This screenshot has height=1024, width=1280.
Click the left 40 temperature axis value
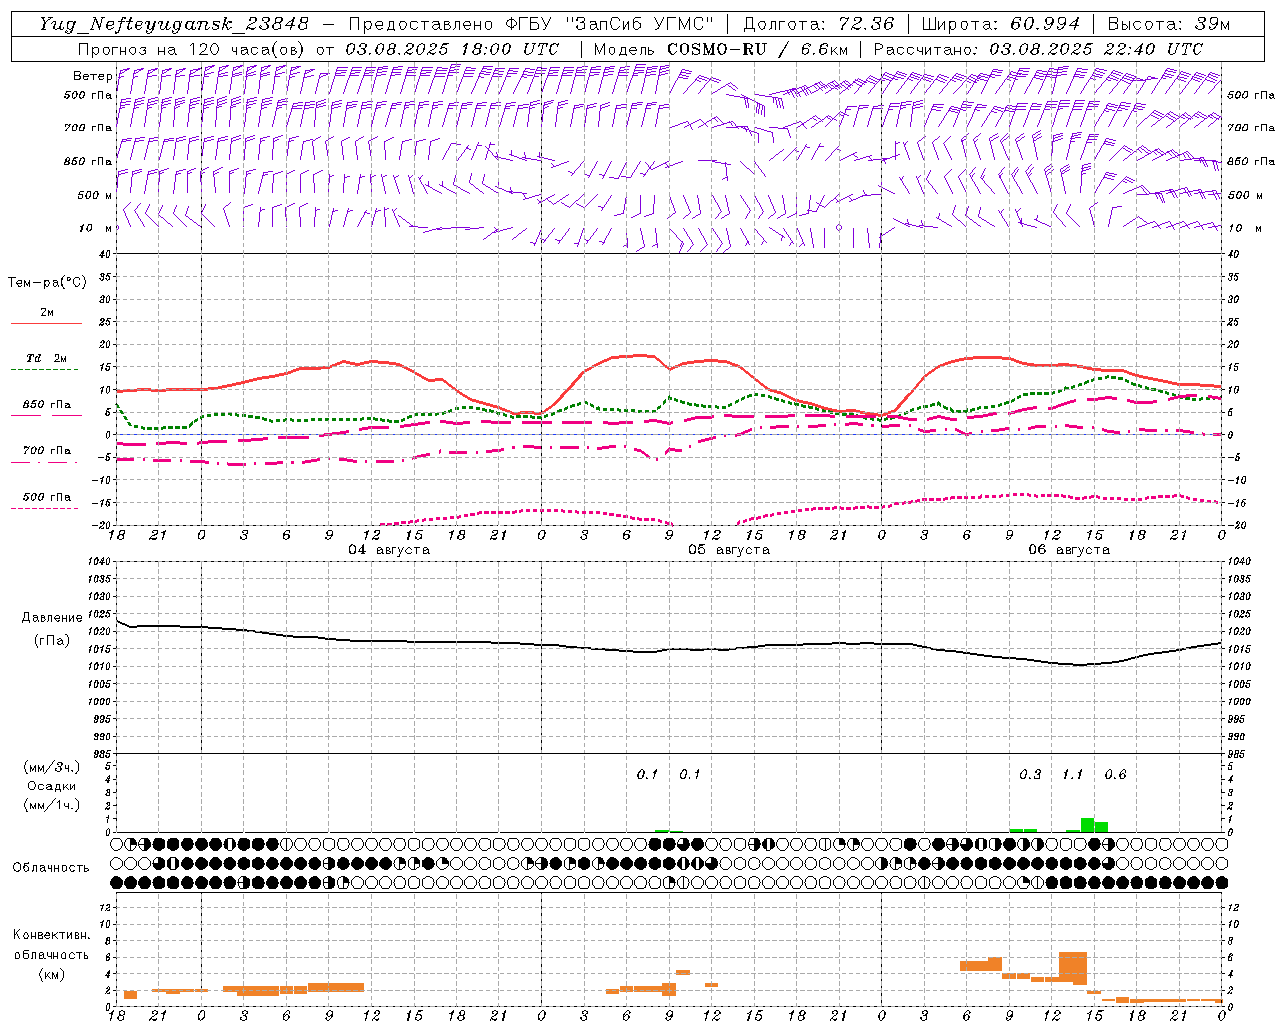point(106,254)
